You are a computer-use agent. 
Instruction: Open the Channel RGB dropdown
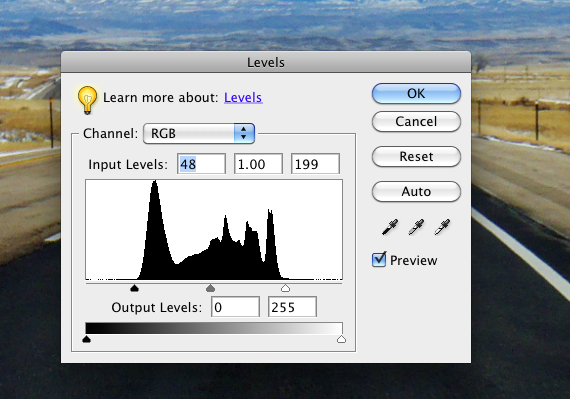click(199, 133)
